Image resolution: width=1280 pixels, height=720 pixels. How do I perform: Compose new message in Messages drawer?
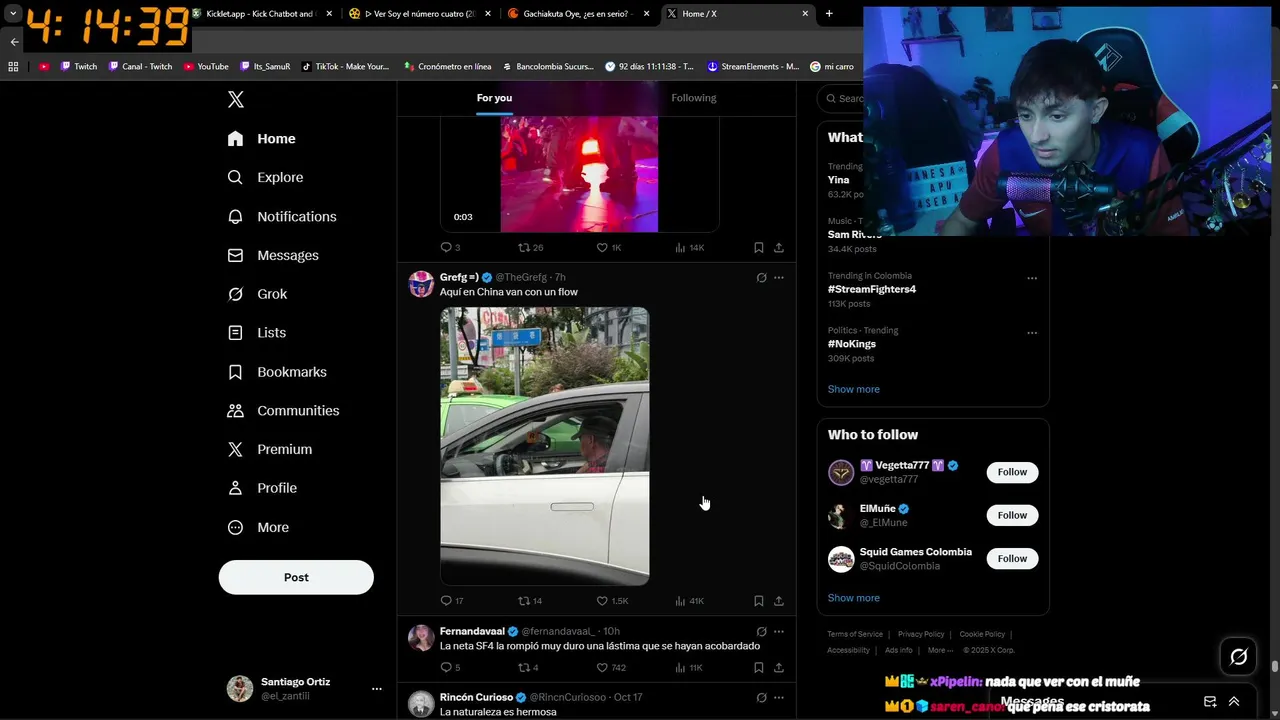pyautogui.click(x=1210, y=702)
